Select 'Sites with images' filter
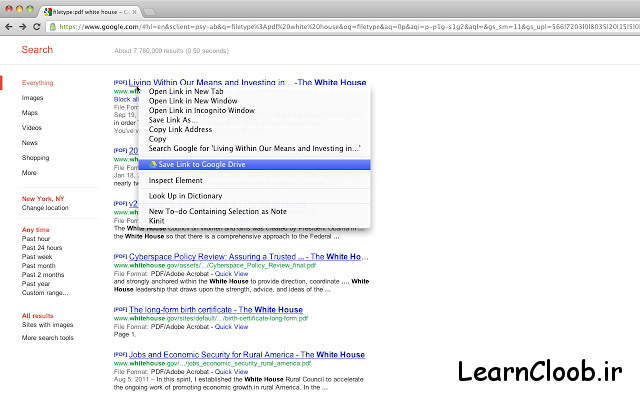This screenshot has height=400, width=640. 47,325
